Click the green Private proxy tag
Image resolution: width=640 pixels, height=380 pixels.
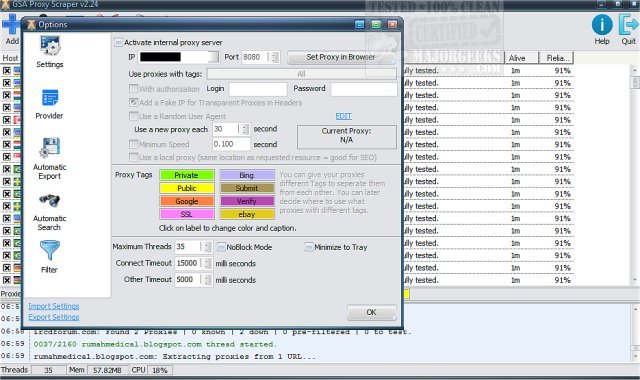[x=187, y=175]
